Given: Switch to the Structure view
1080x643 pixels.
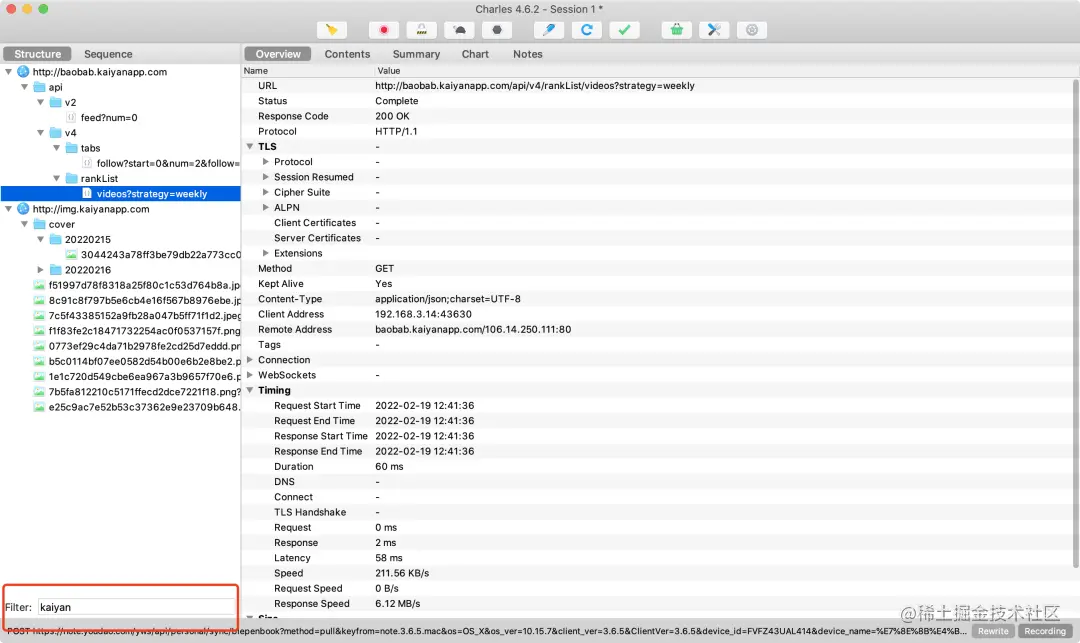Looking at the screenshot, I should pyautogui.click(x=37, y=54).
